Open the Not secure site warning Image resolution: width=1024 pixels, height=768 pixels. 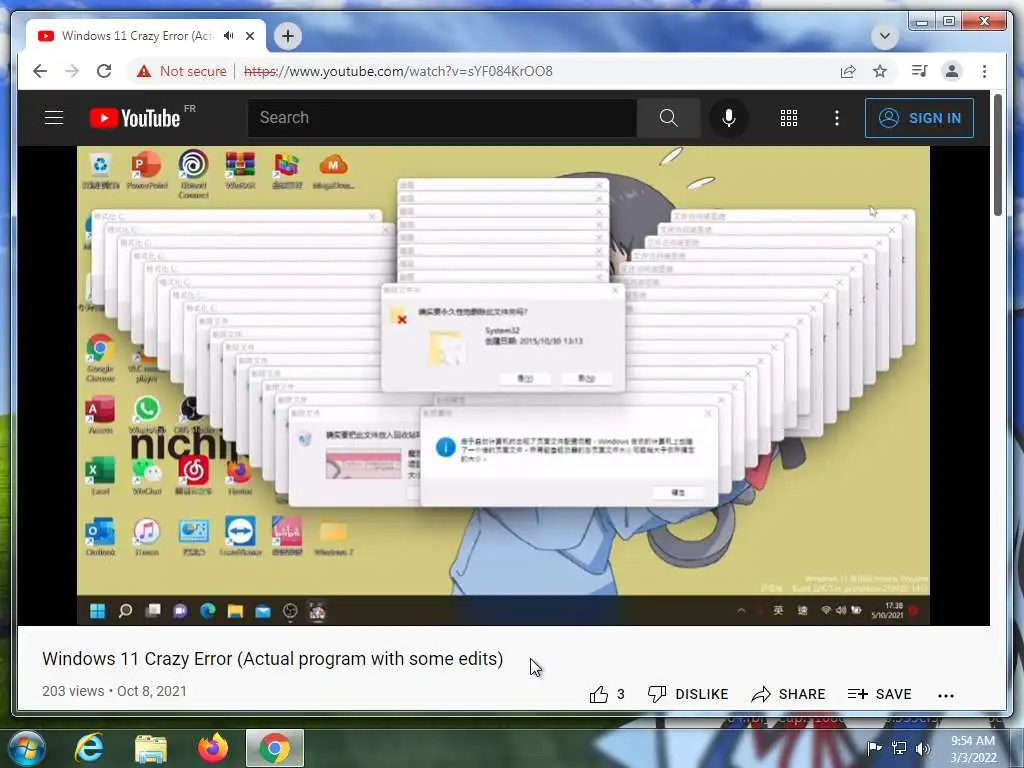(182, 71)
